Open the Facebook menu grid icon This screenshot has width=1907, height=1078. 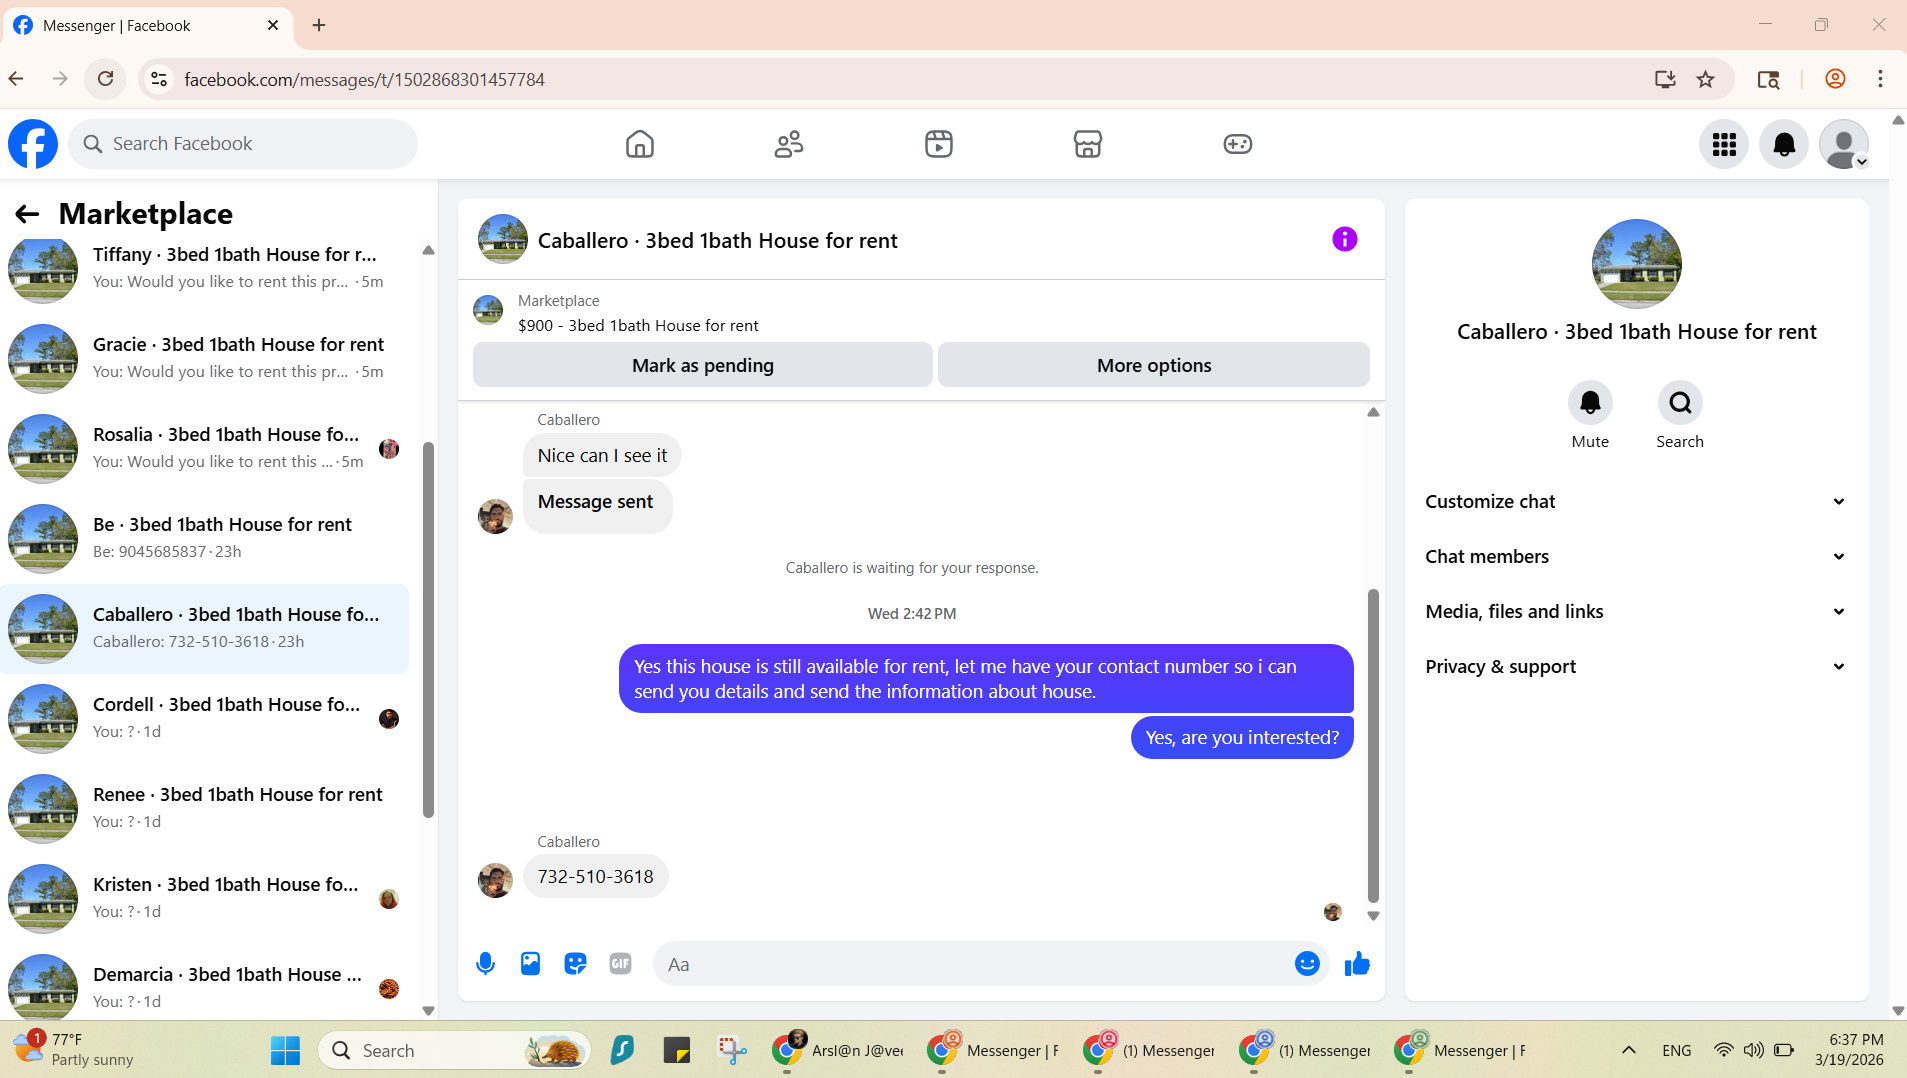pos(1724,145)
